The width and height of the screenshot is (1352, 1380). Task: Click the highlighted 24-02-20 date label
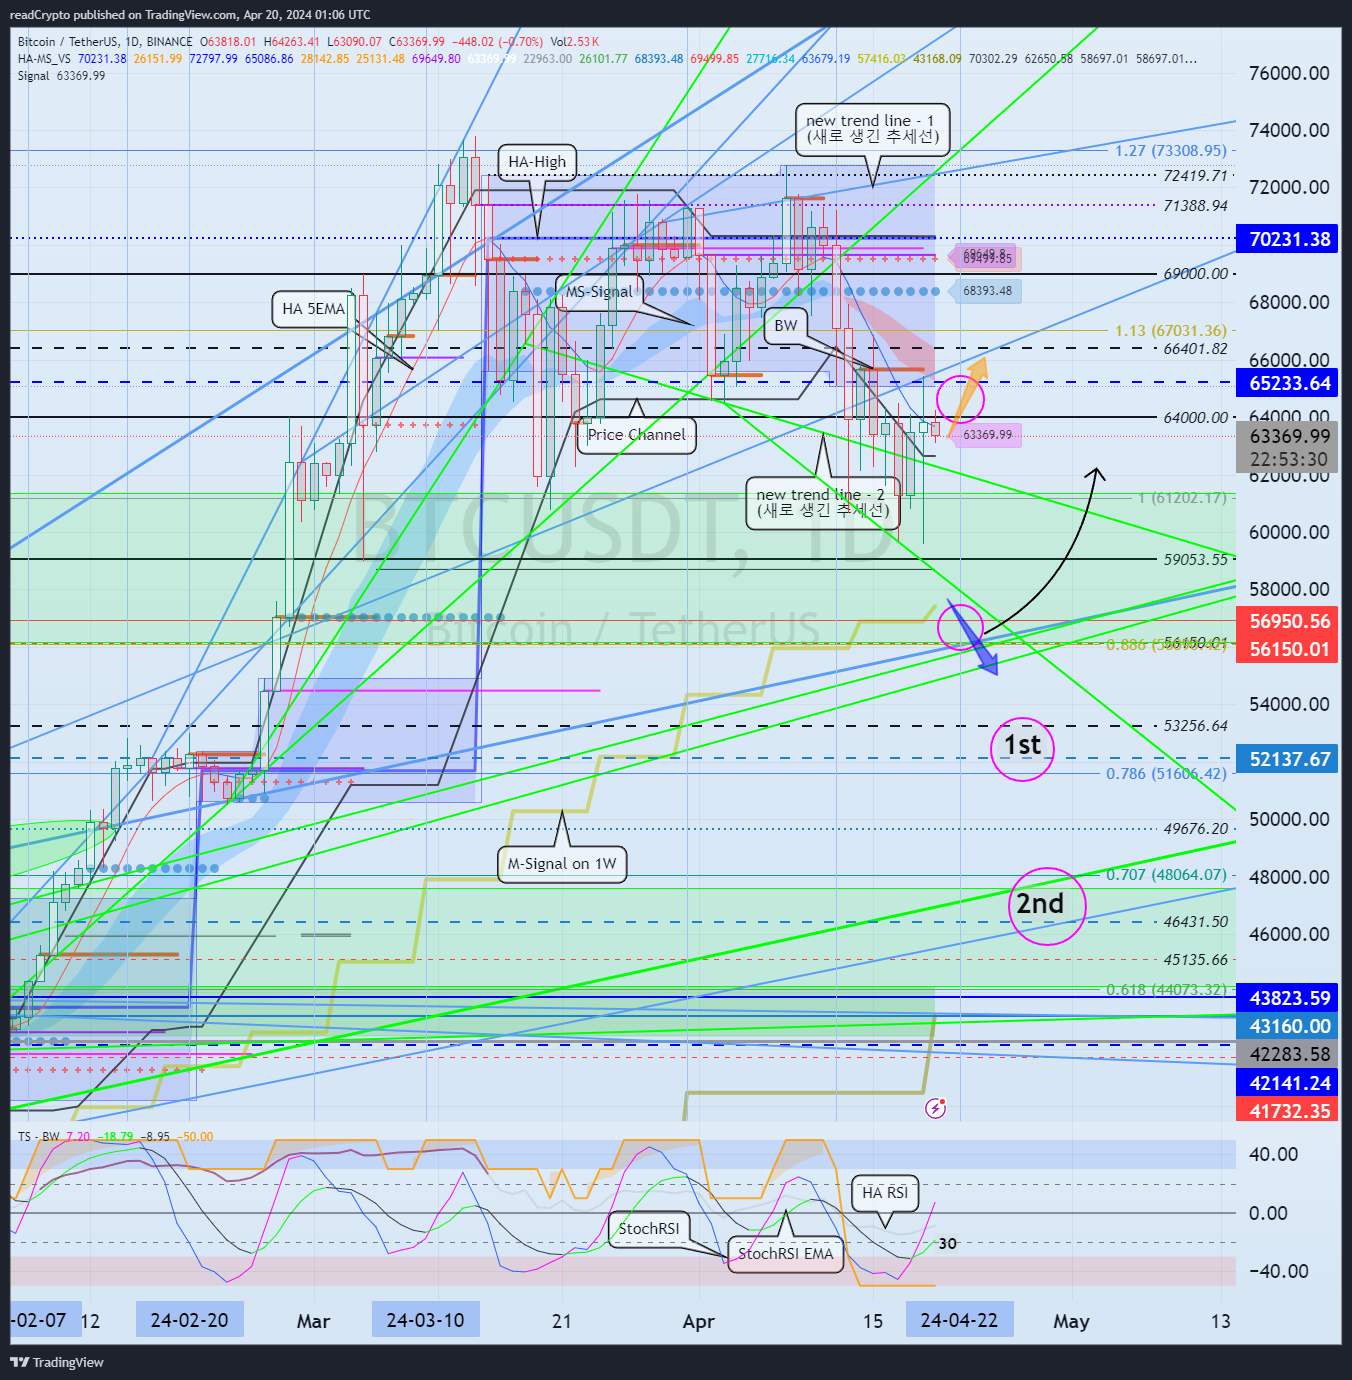tap(189, 1320)
